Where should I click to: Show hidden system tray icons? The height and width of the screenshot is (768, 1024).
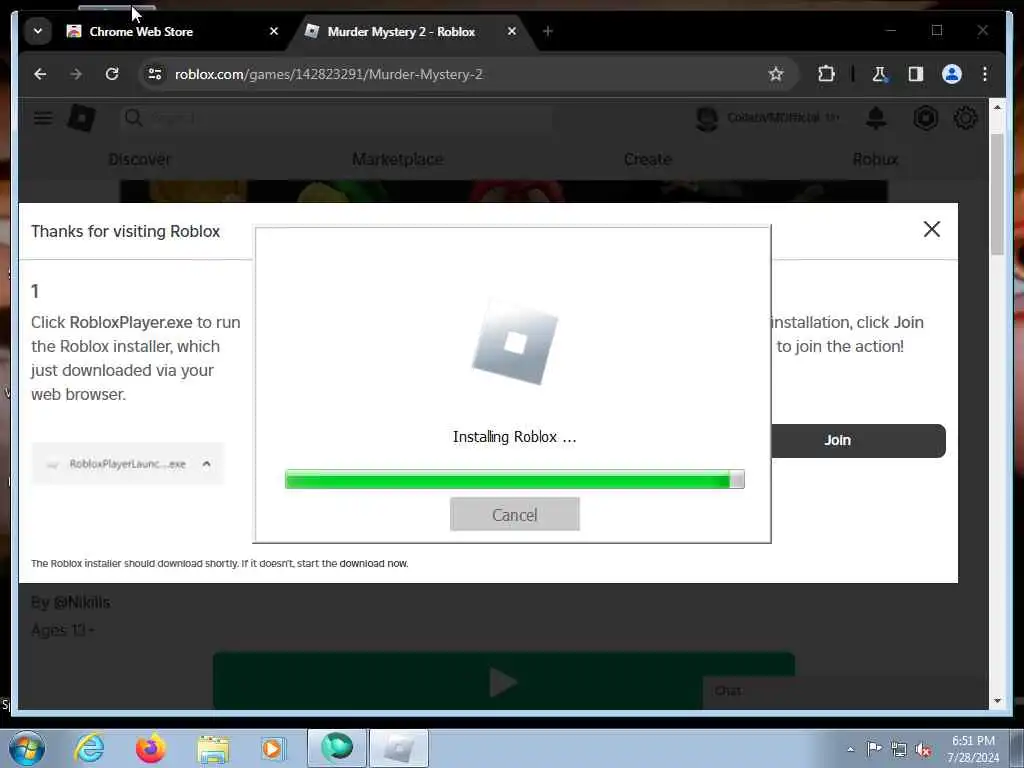850,749
